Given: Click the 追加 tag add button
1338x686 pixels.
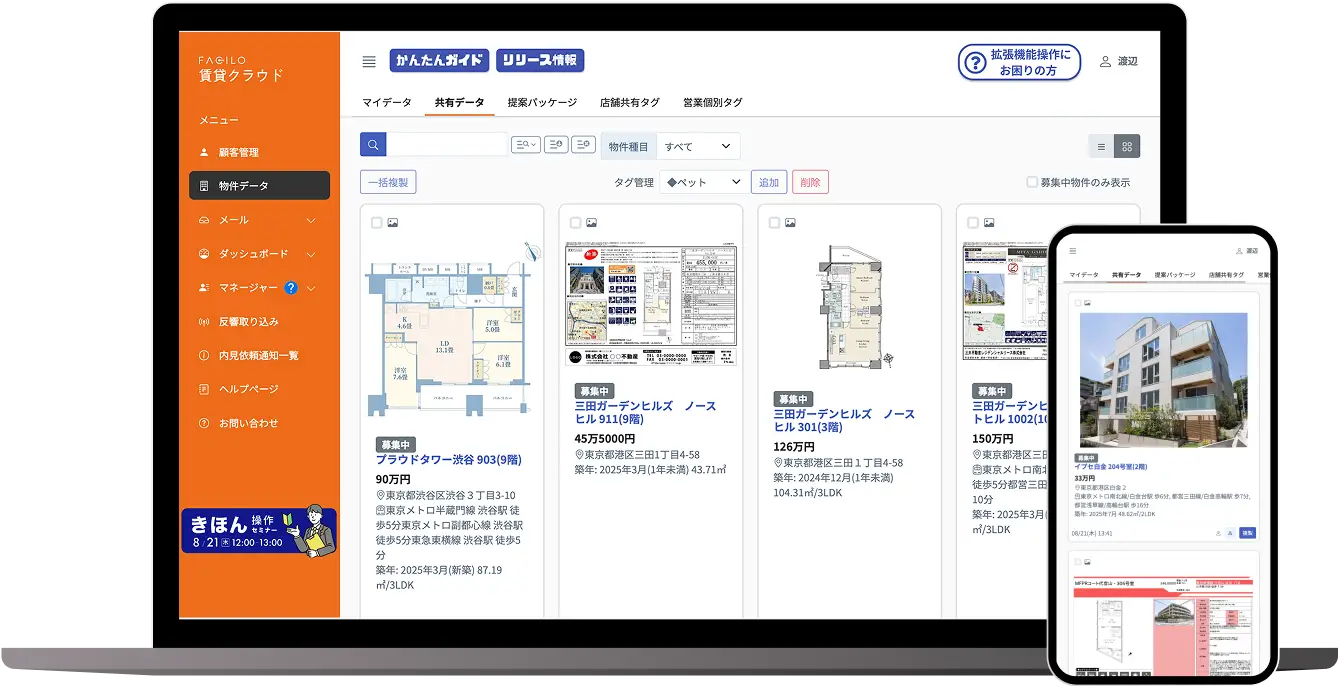Looking at the screenshot, I should (769, 182).
